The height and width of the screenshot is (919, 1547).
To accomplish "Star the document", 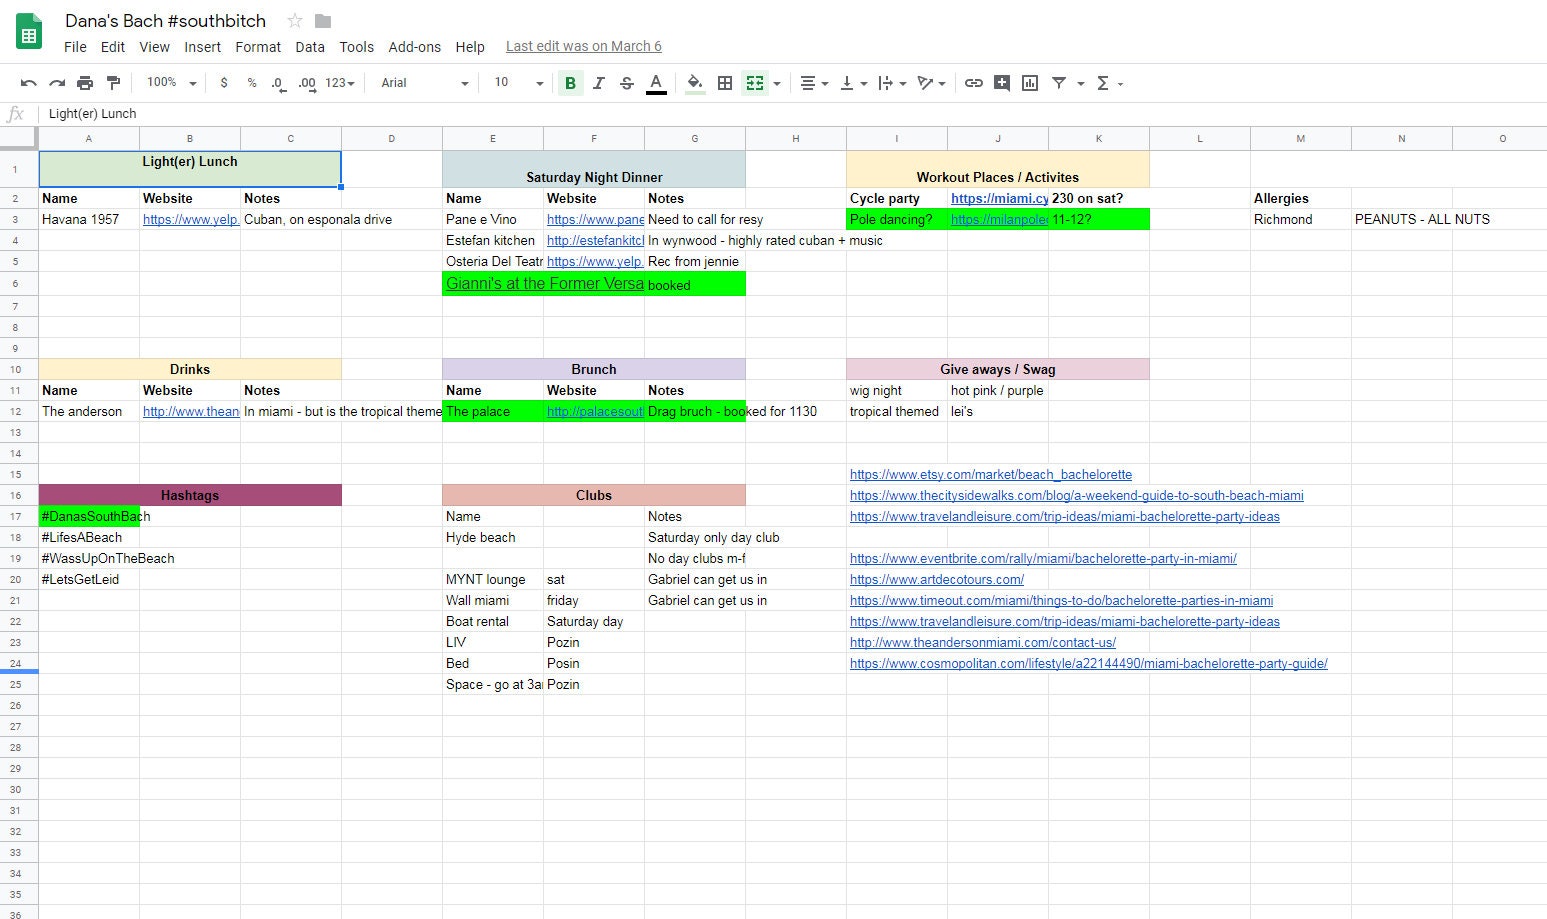I will pyautogui.click(x=294, y=21).
